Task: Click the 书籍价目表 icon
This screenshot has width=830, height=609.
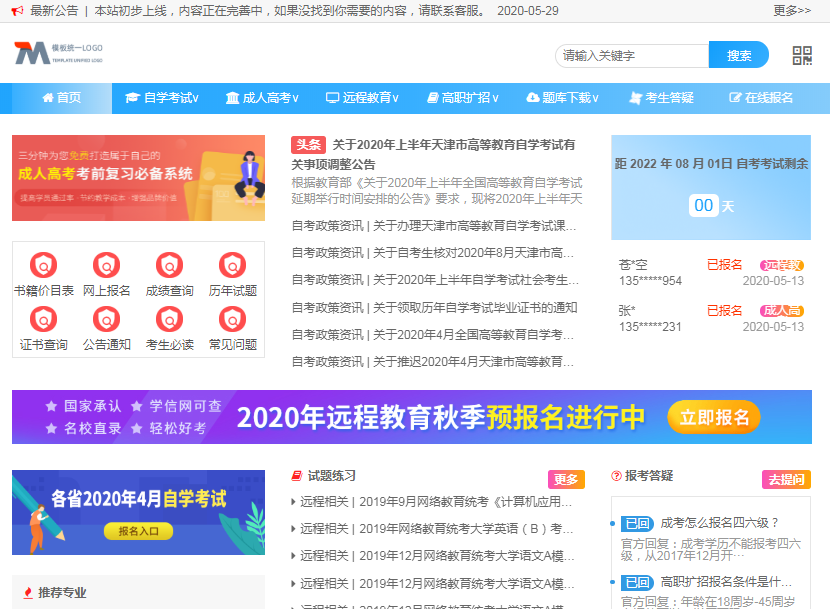Action: pos(43,266)
